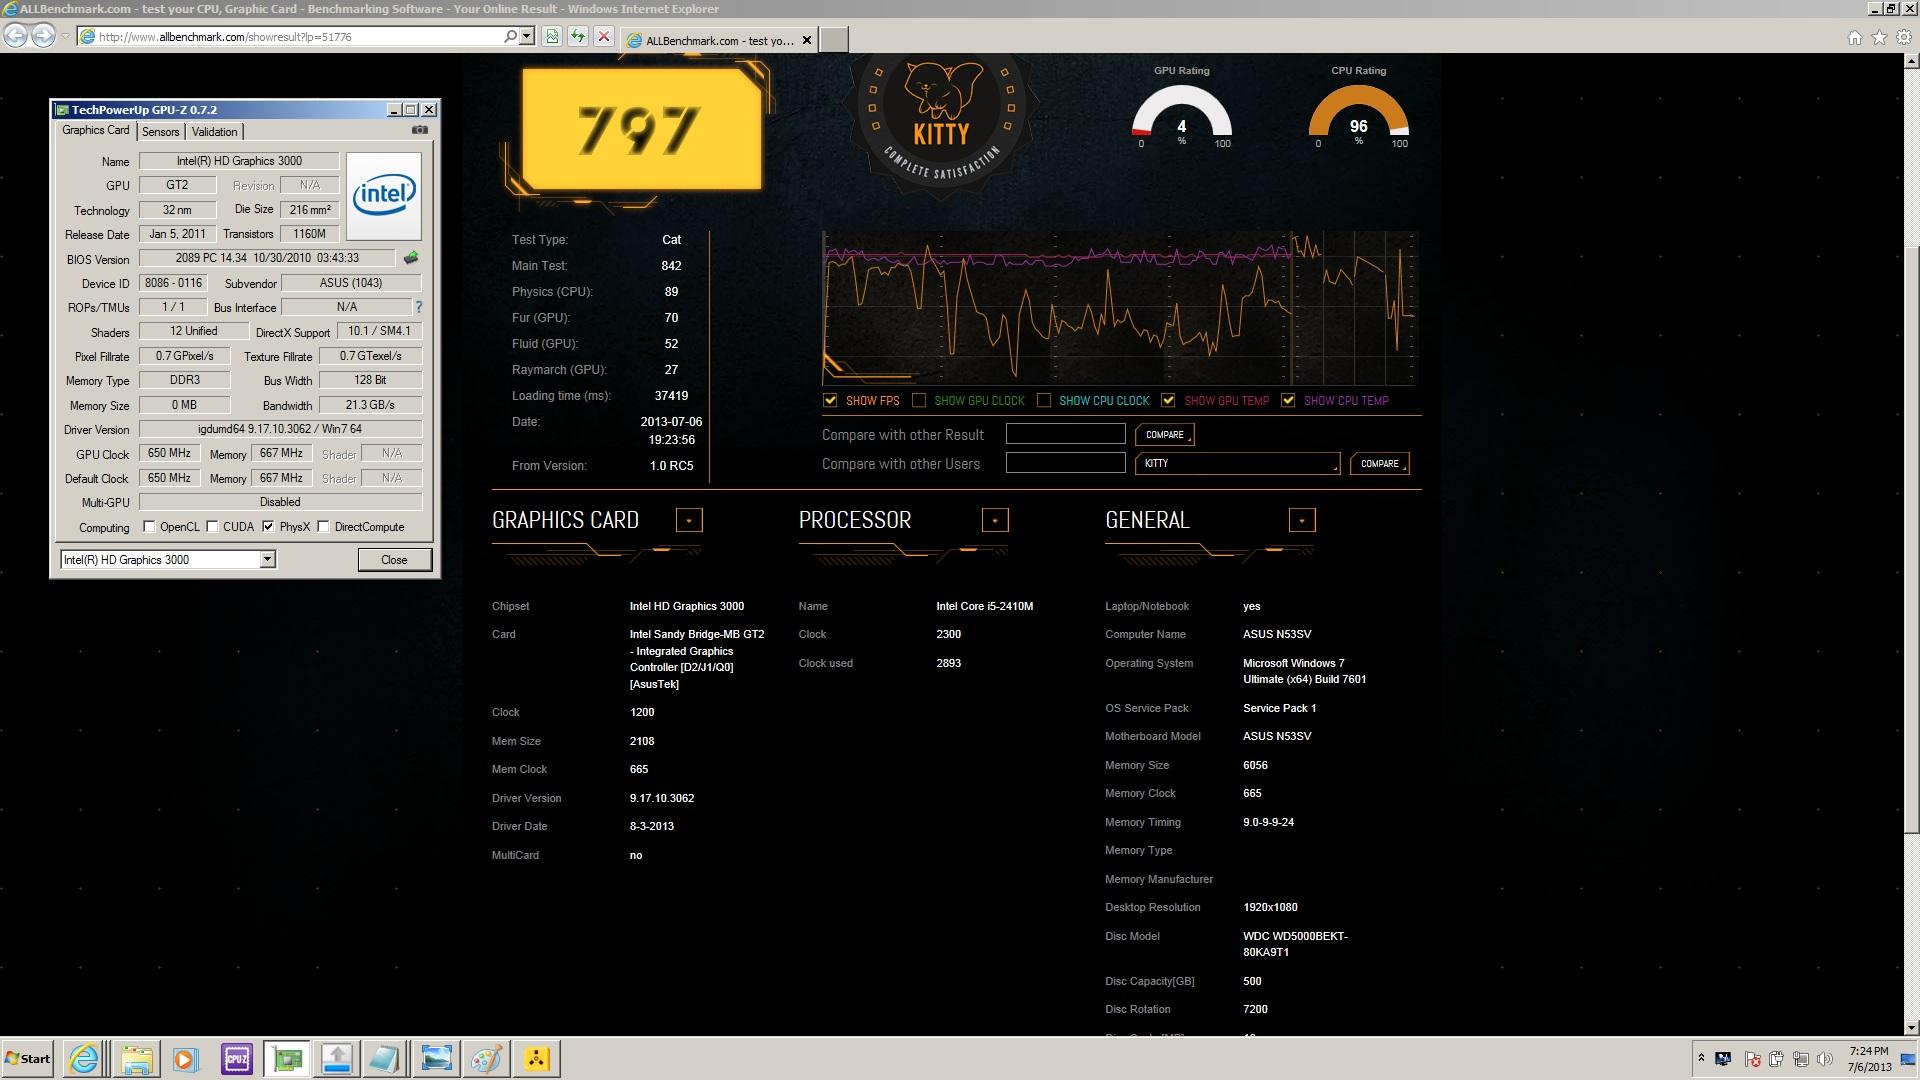This screenshot has width=1920, height=1080.
Task: Click the Compare with other Users field
Action: (1065, 463)
